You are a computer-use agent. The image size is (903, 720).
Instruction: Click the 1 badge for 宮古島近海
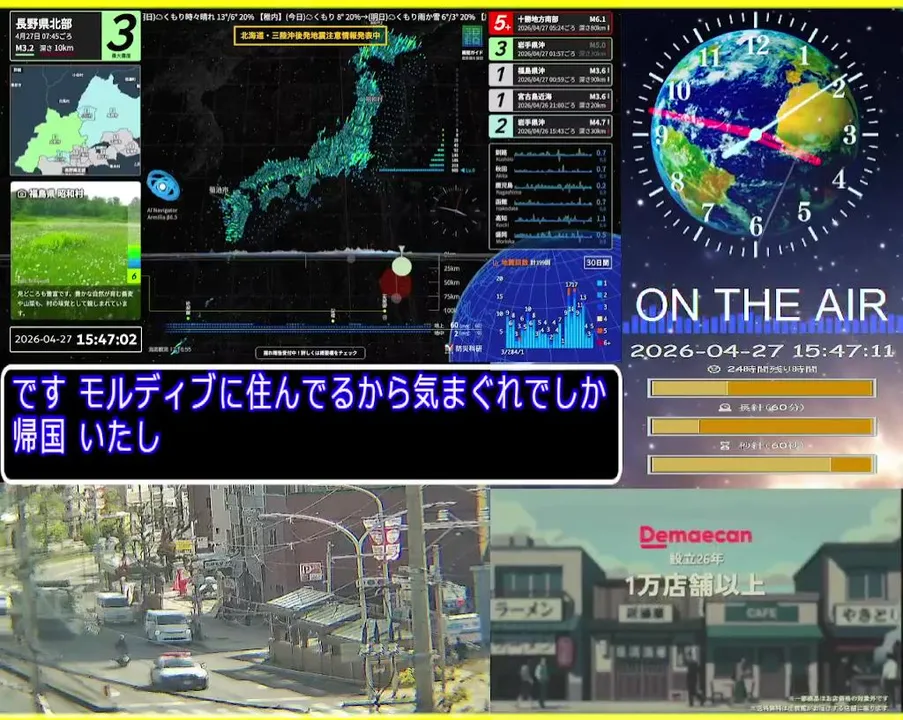[x=501, y=100]
